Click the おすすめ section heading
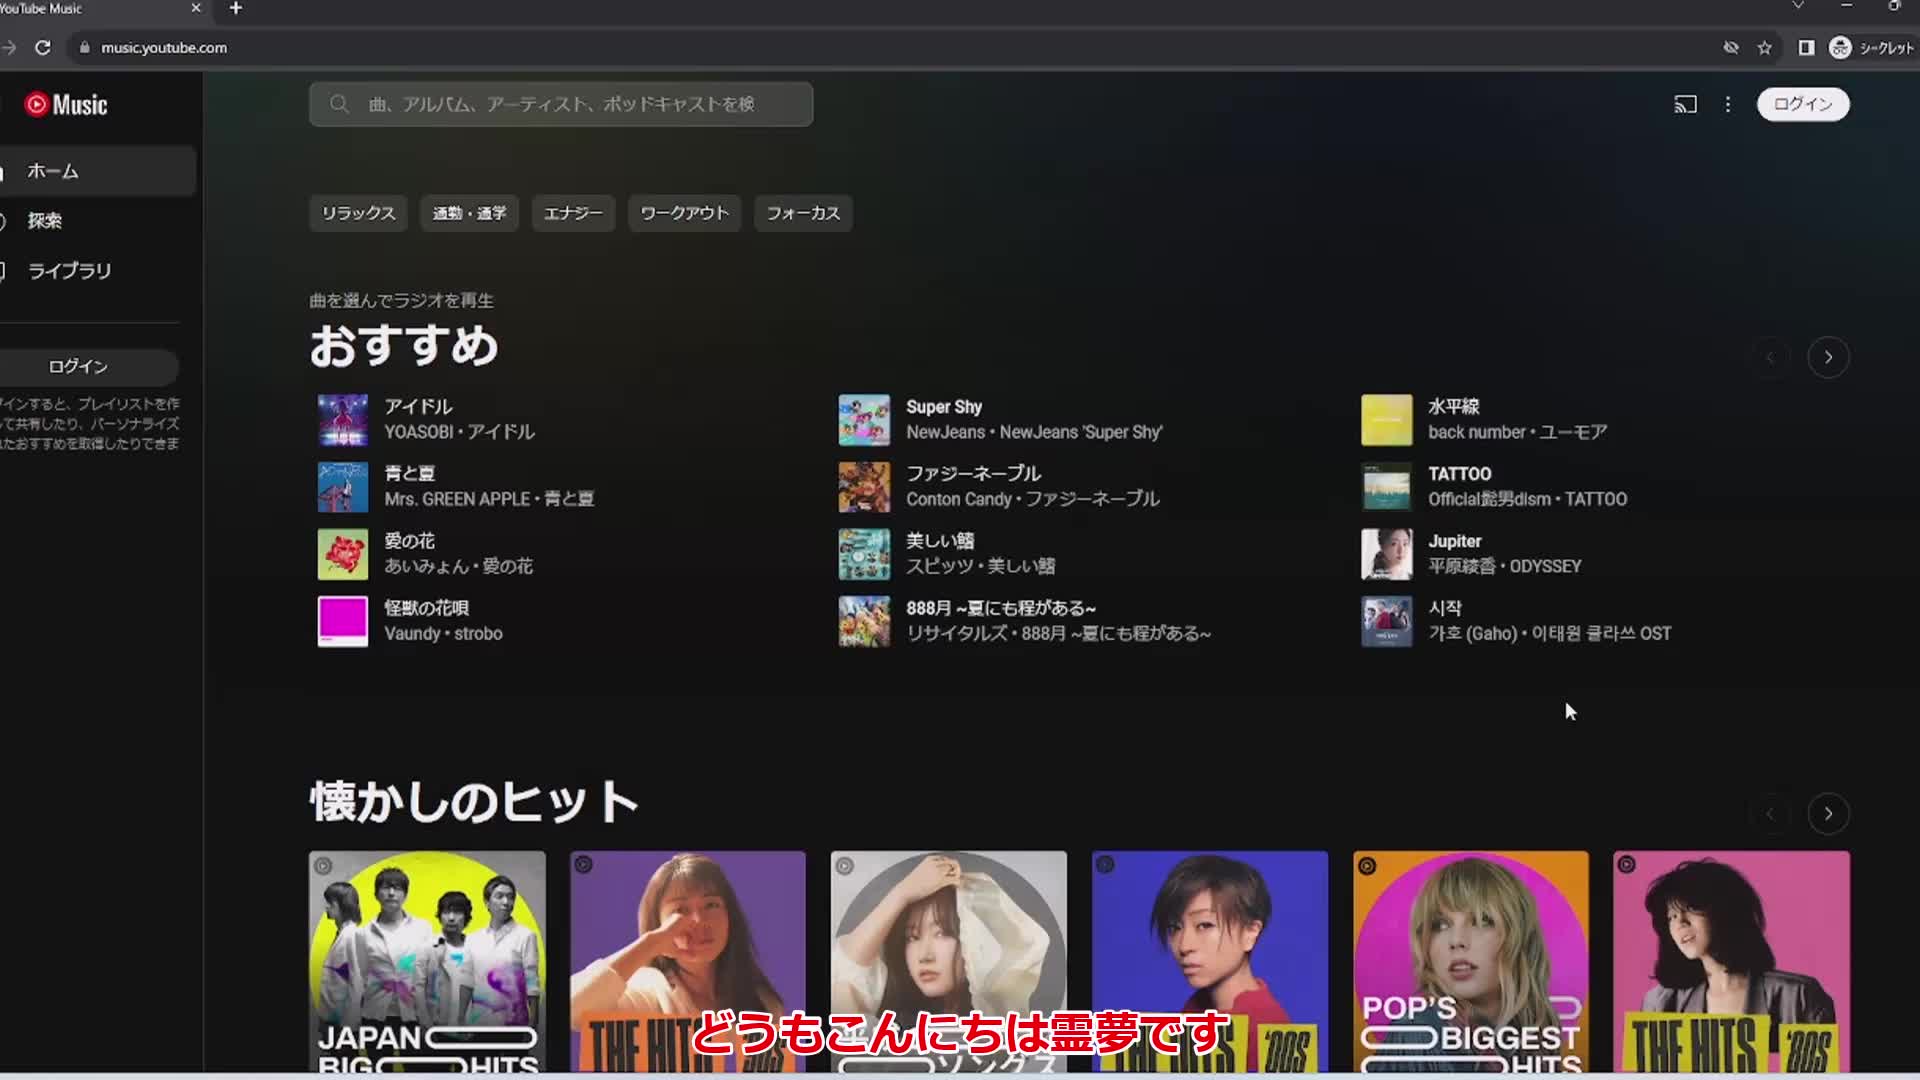The width and height of the screenshot is (1920, 1080). (404, 346)
